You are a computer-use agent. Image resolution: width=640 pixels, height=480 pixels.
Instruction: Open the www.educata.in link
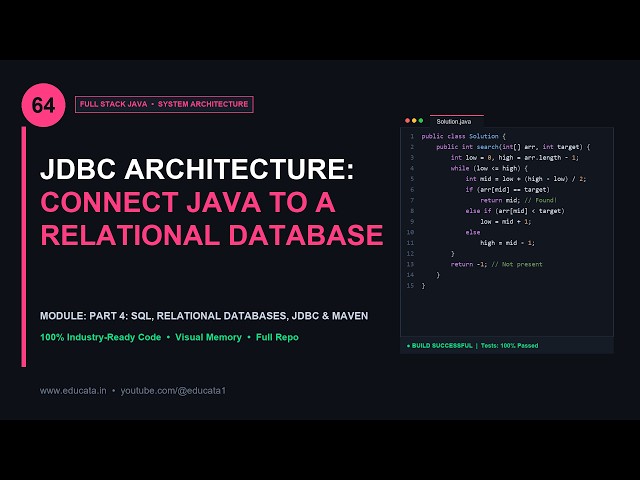point(73,391)
